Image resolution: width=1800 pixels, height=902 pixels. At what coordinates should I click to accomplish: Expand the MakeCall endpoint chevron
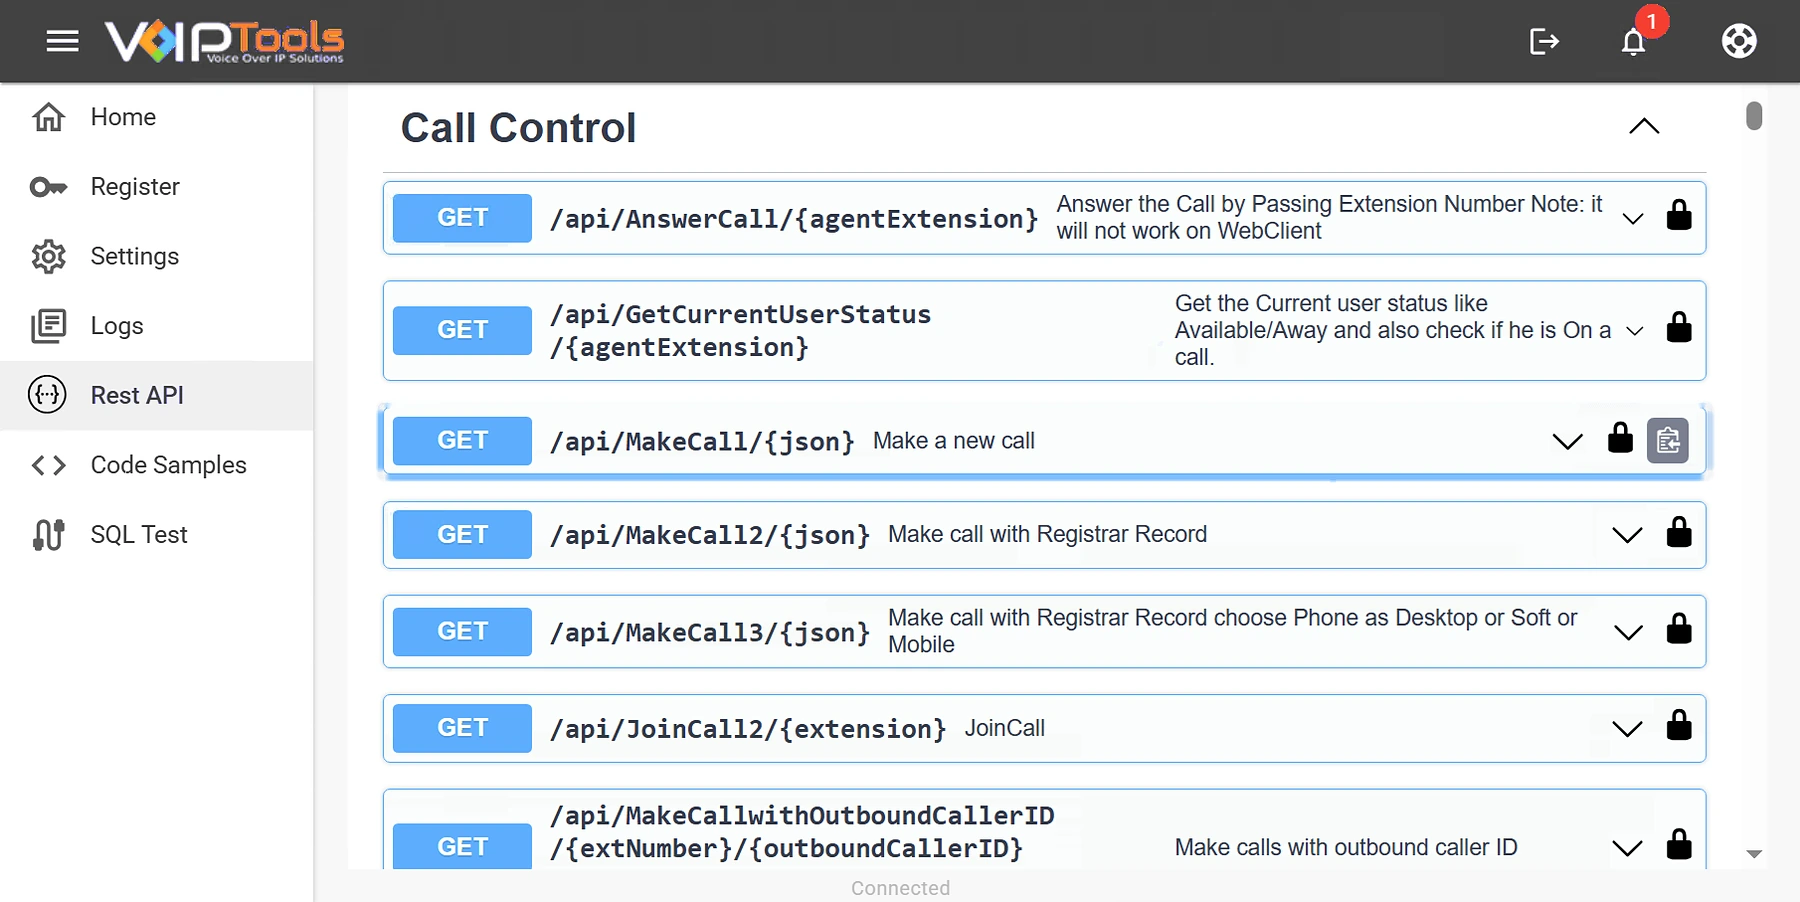point(1567,441)
